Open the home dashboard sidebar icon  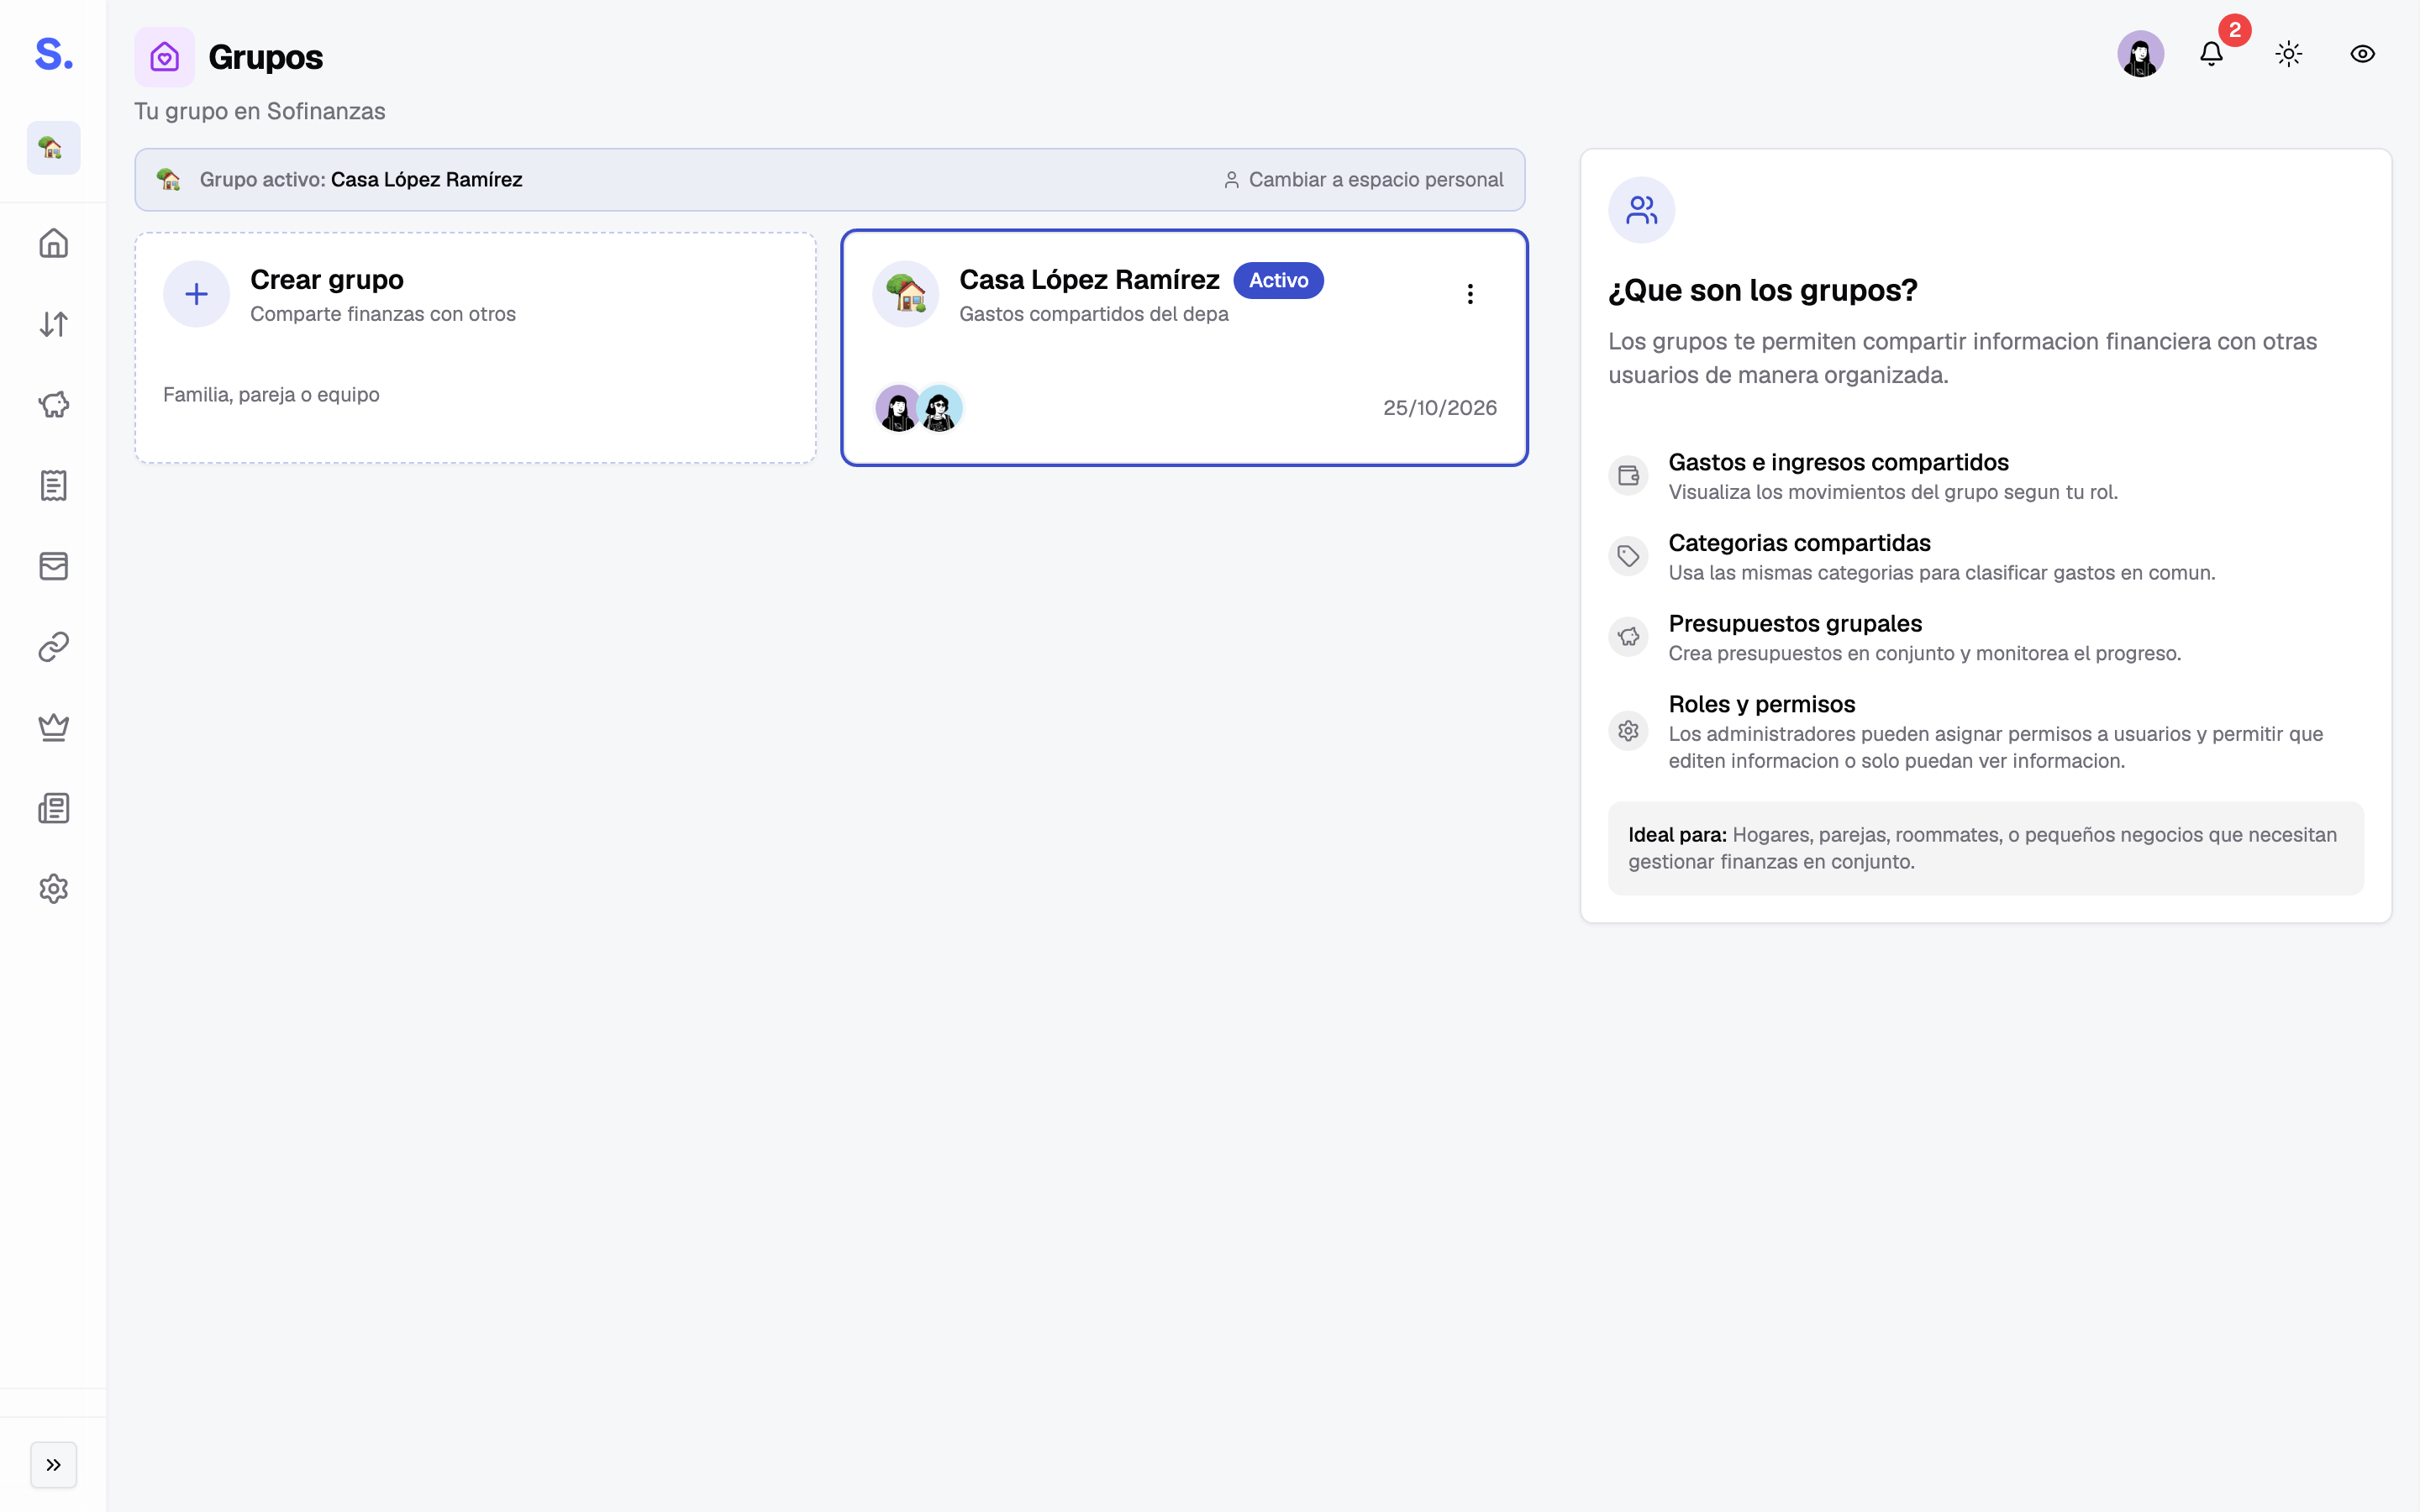pyautogui.click(x=53, y=243)
